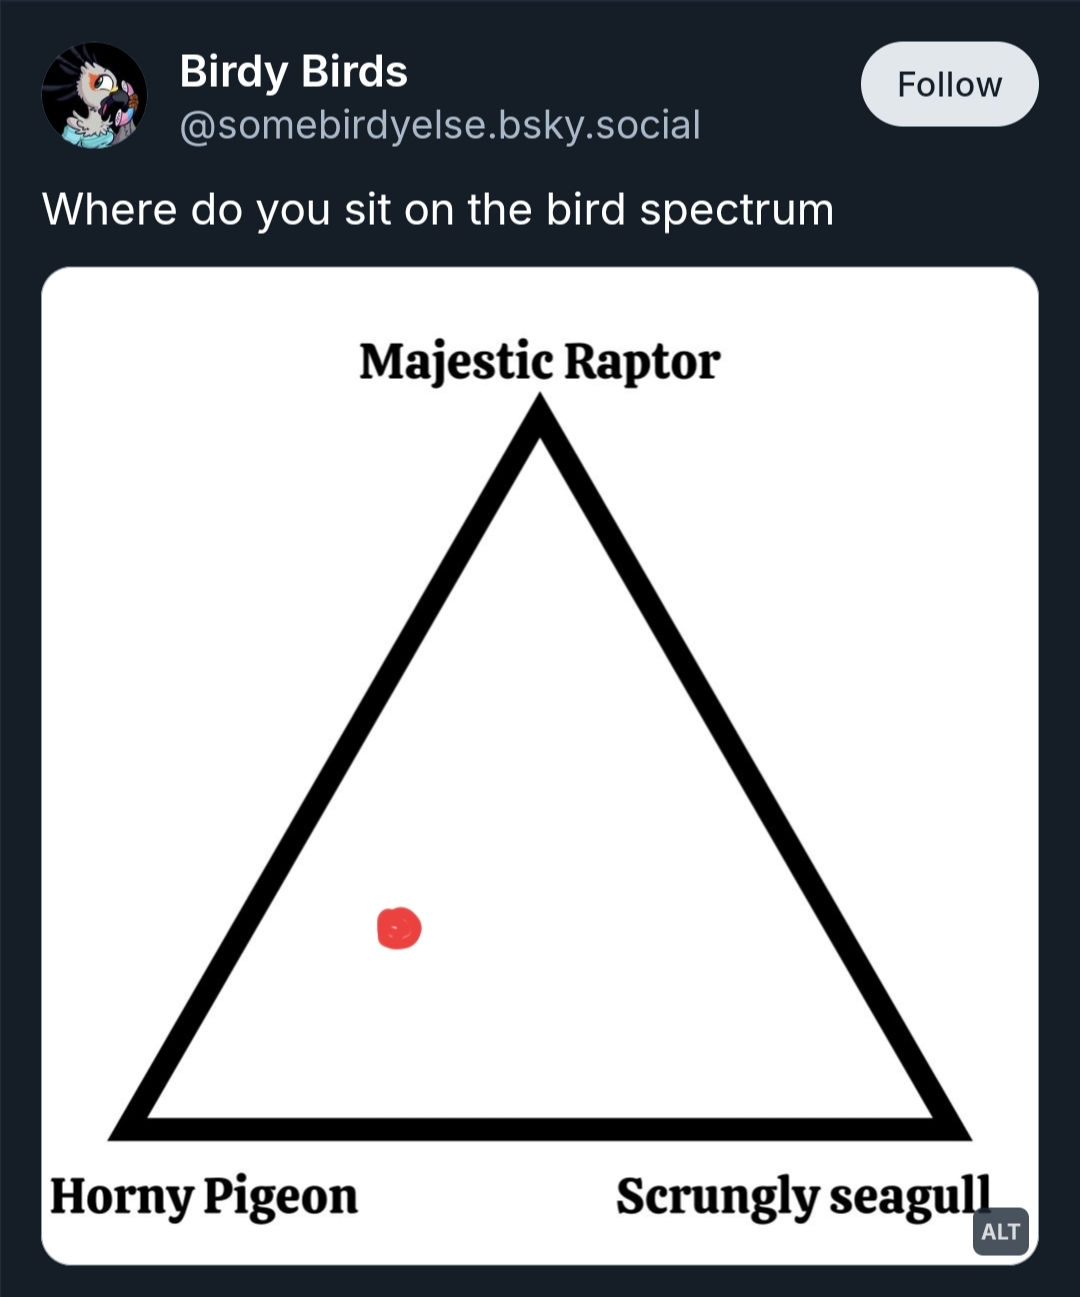The image size is (1080, 1297).
Task: Open the Birdy Birds display name link
Action: pyautogui.click(x=293, y=72)
